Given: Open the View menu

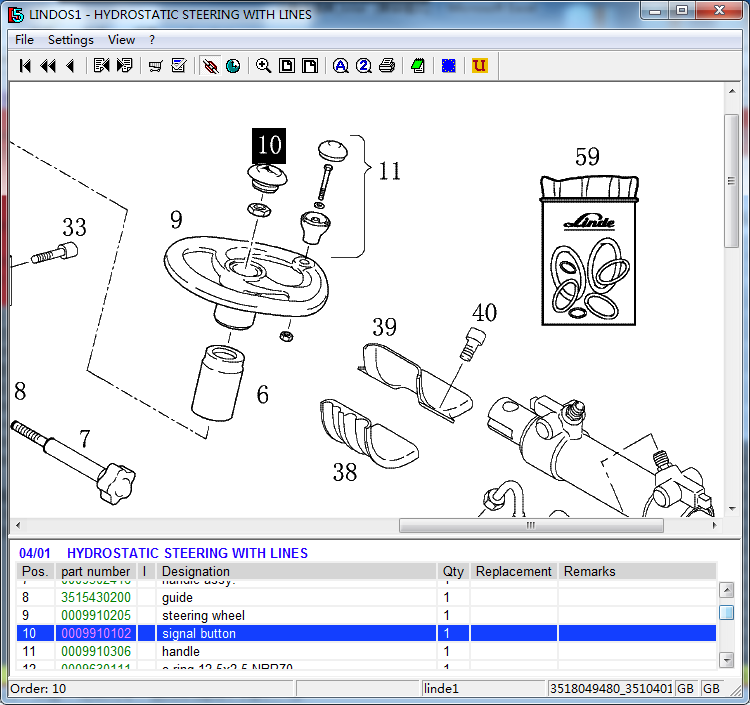Looking at the screenshot, I should pyautogui.click(x=121, y=40).
